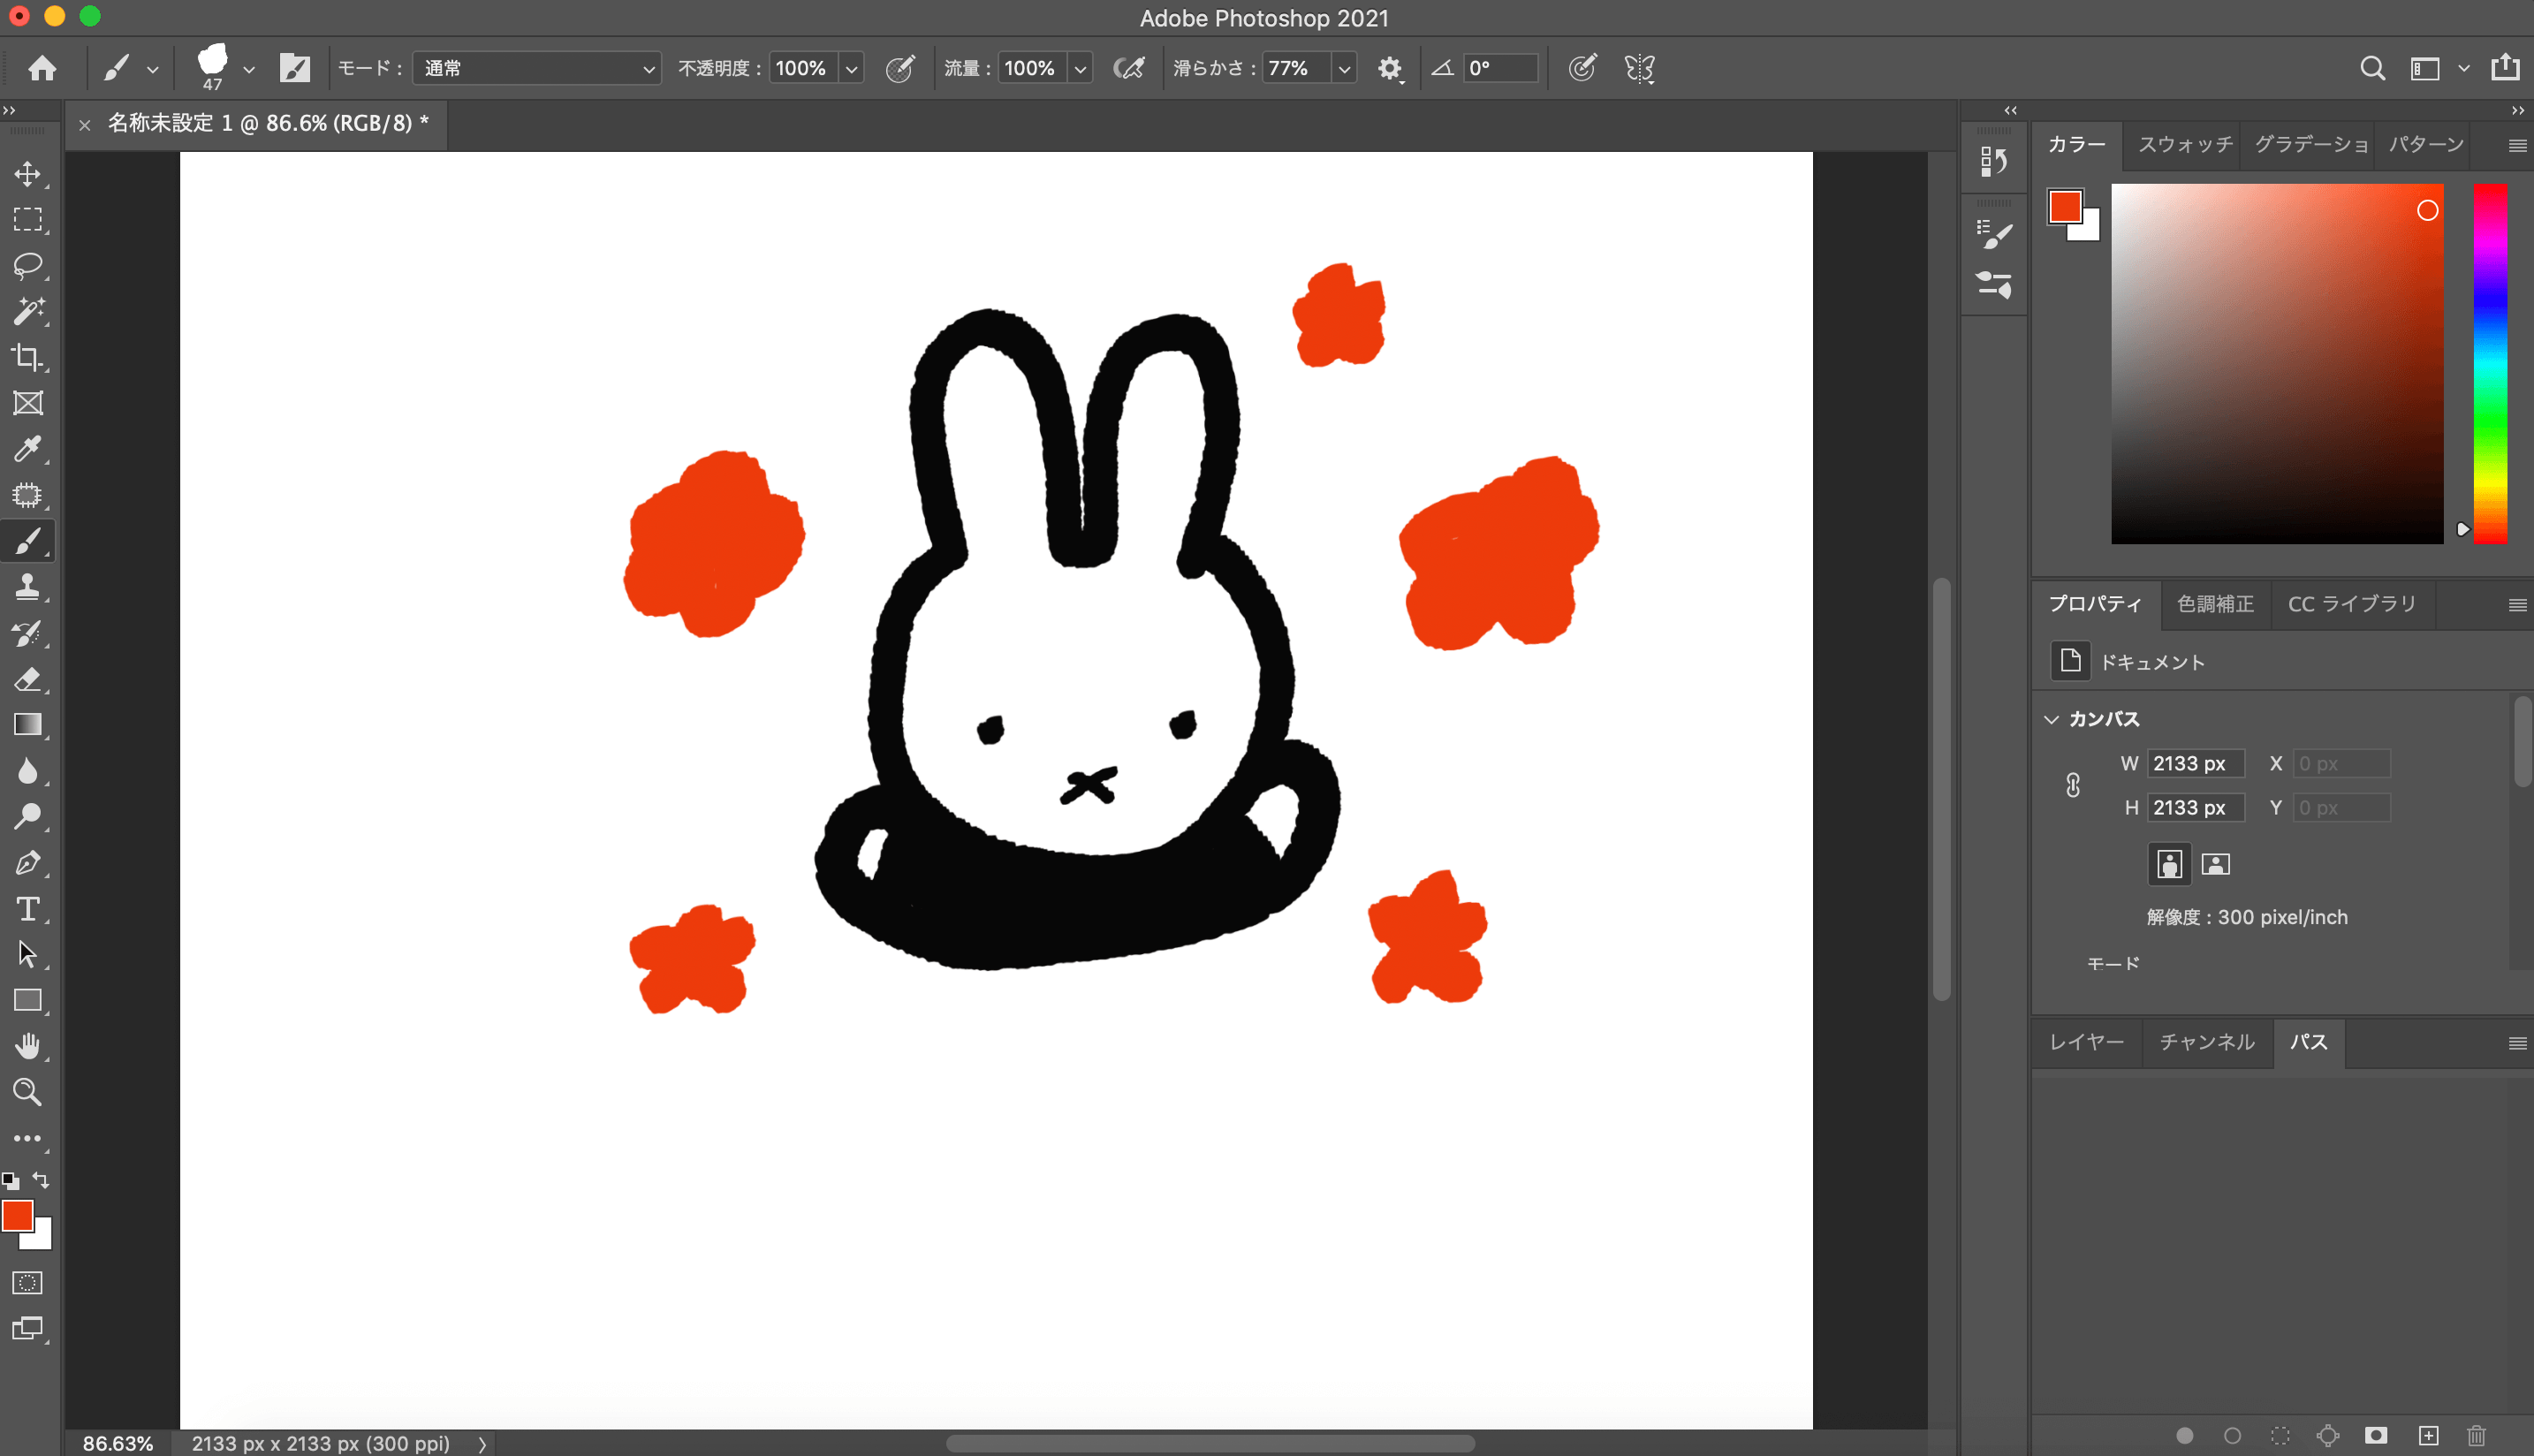Select the Clone Stamp tool
The height and width of the screenshot is (1456, 2534).
coord(28,588)
